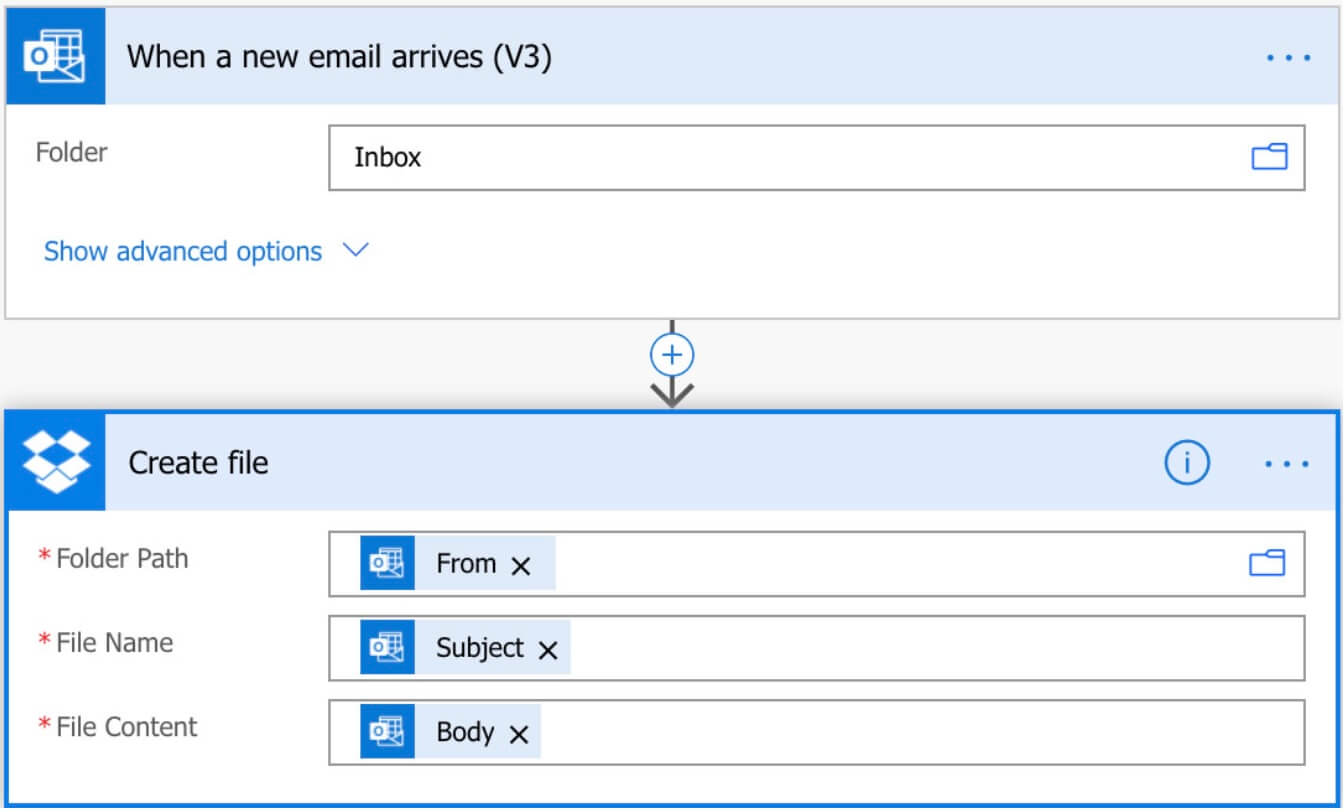
Task: Click the Create file card title
Action: tap(198, 463)
